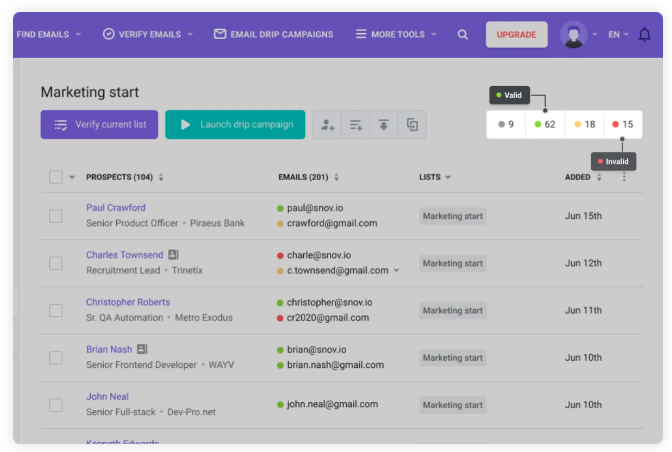672x452 pixels.
Task: Open the three-dot column options menu
Action: 624,177
